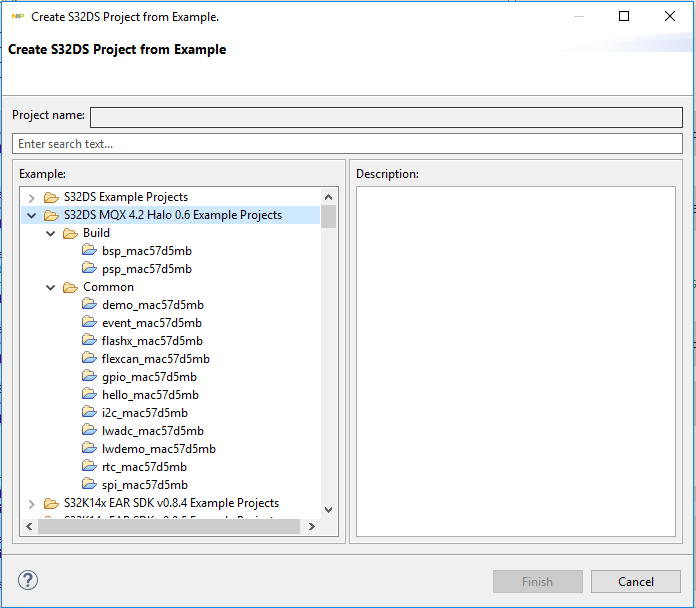The width and height of the screenshot is (696, 608).
Task: Expand the S32DS Example Projects node
Action: click(x=32, y=197)
